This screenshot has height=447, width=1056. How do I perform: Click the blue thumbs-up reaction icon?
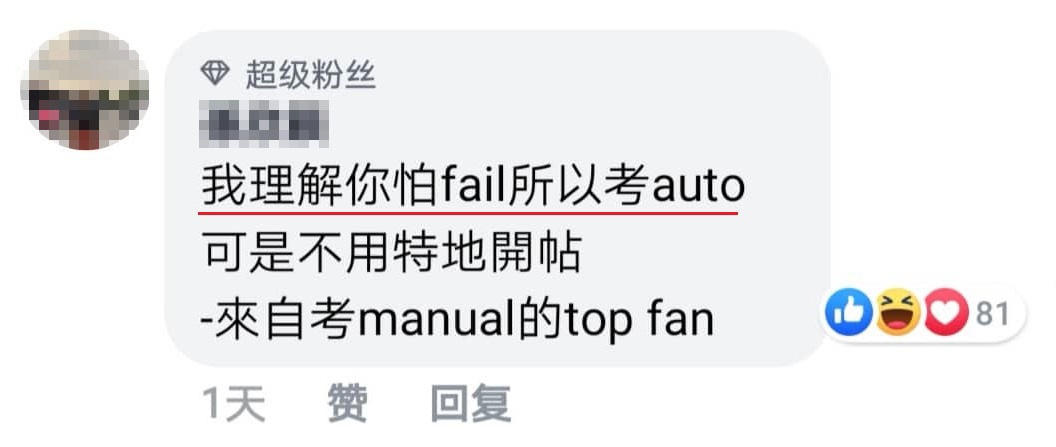pyautogui.click(x=849, y=312)
